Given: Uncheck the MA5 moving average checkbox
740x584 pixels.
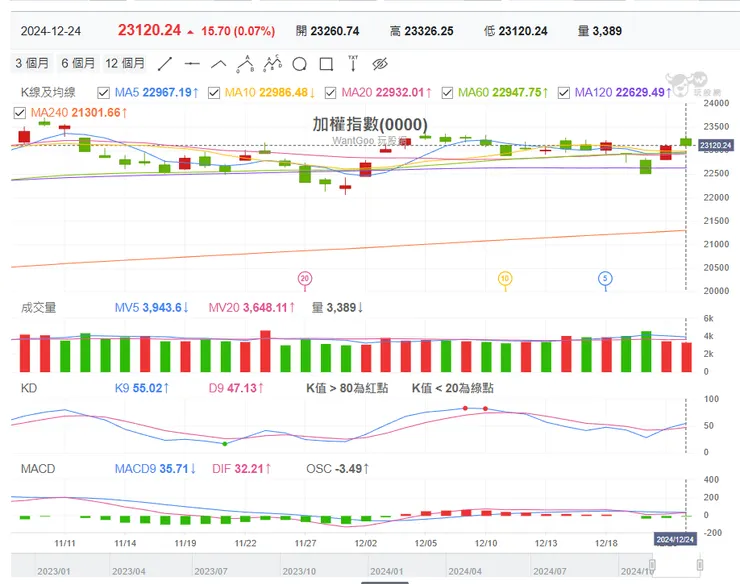Looking at the screenshot, I should tap(103, 93).
